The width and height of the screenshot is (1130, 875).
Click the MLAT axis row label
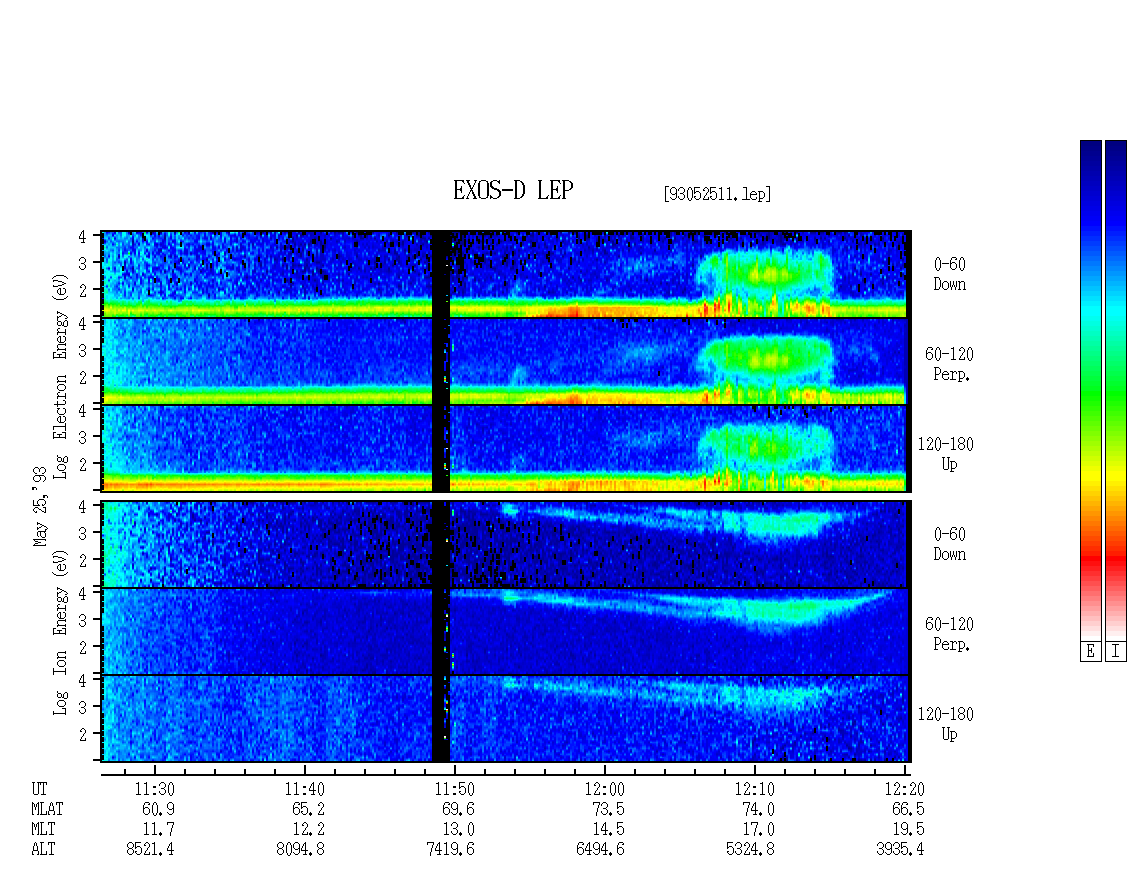tap(47, 809)
